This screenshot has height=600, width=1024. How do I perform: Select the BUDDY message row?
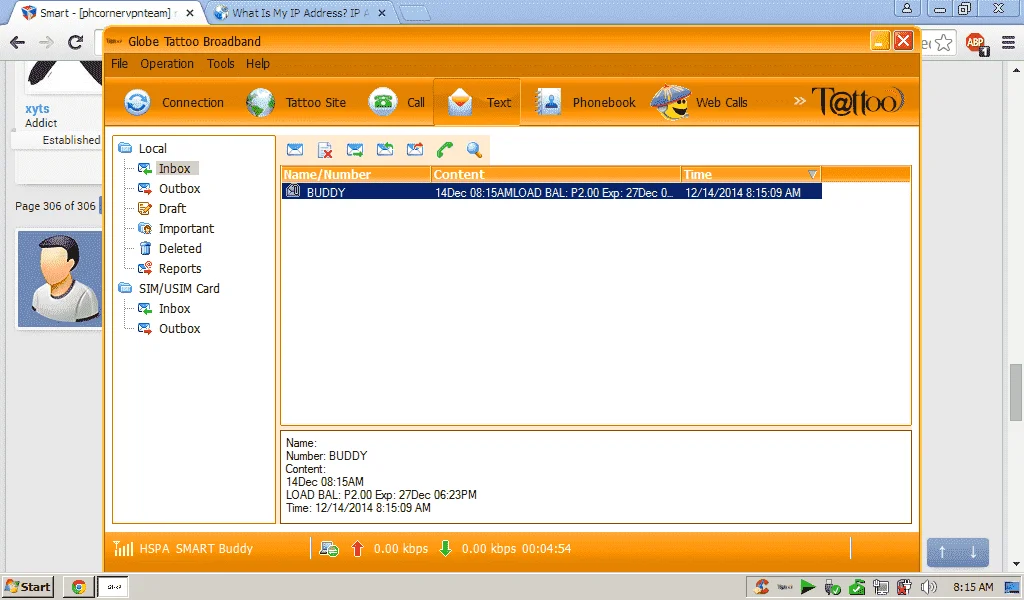tap(552, 192)
